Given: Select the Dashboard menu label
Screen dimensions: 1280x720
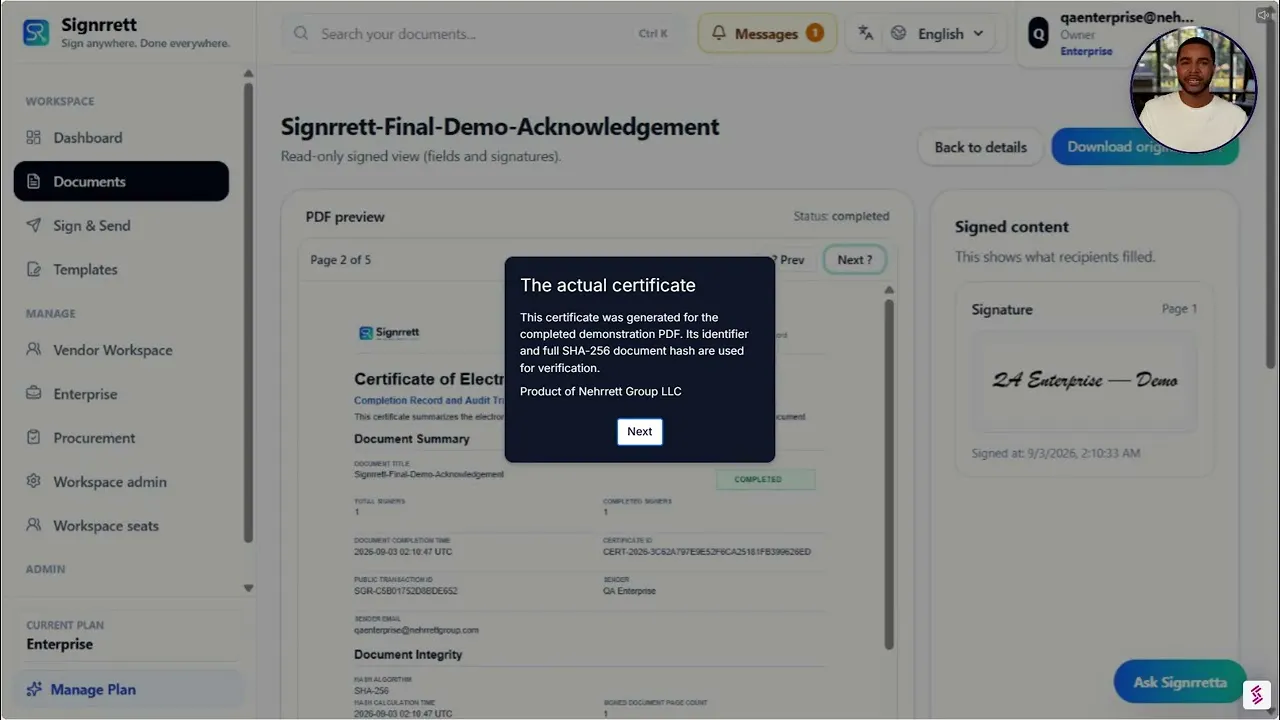Looking at the screenshot, I should pos(88,138).
